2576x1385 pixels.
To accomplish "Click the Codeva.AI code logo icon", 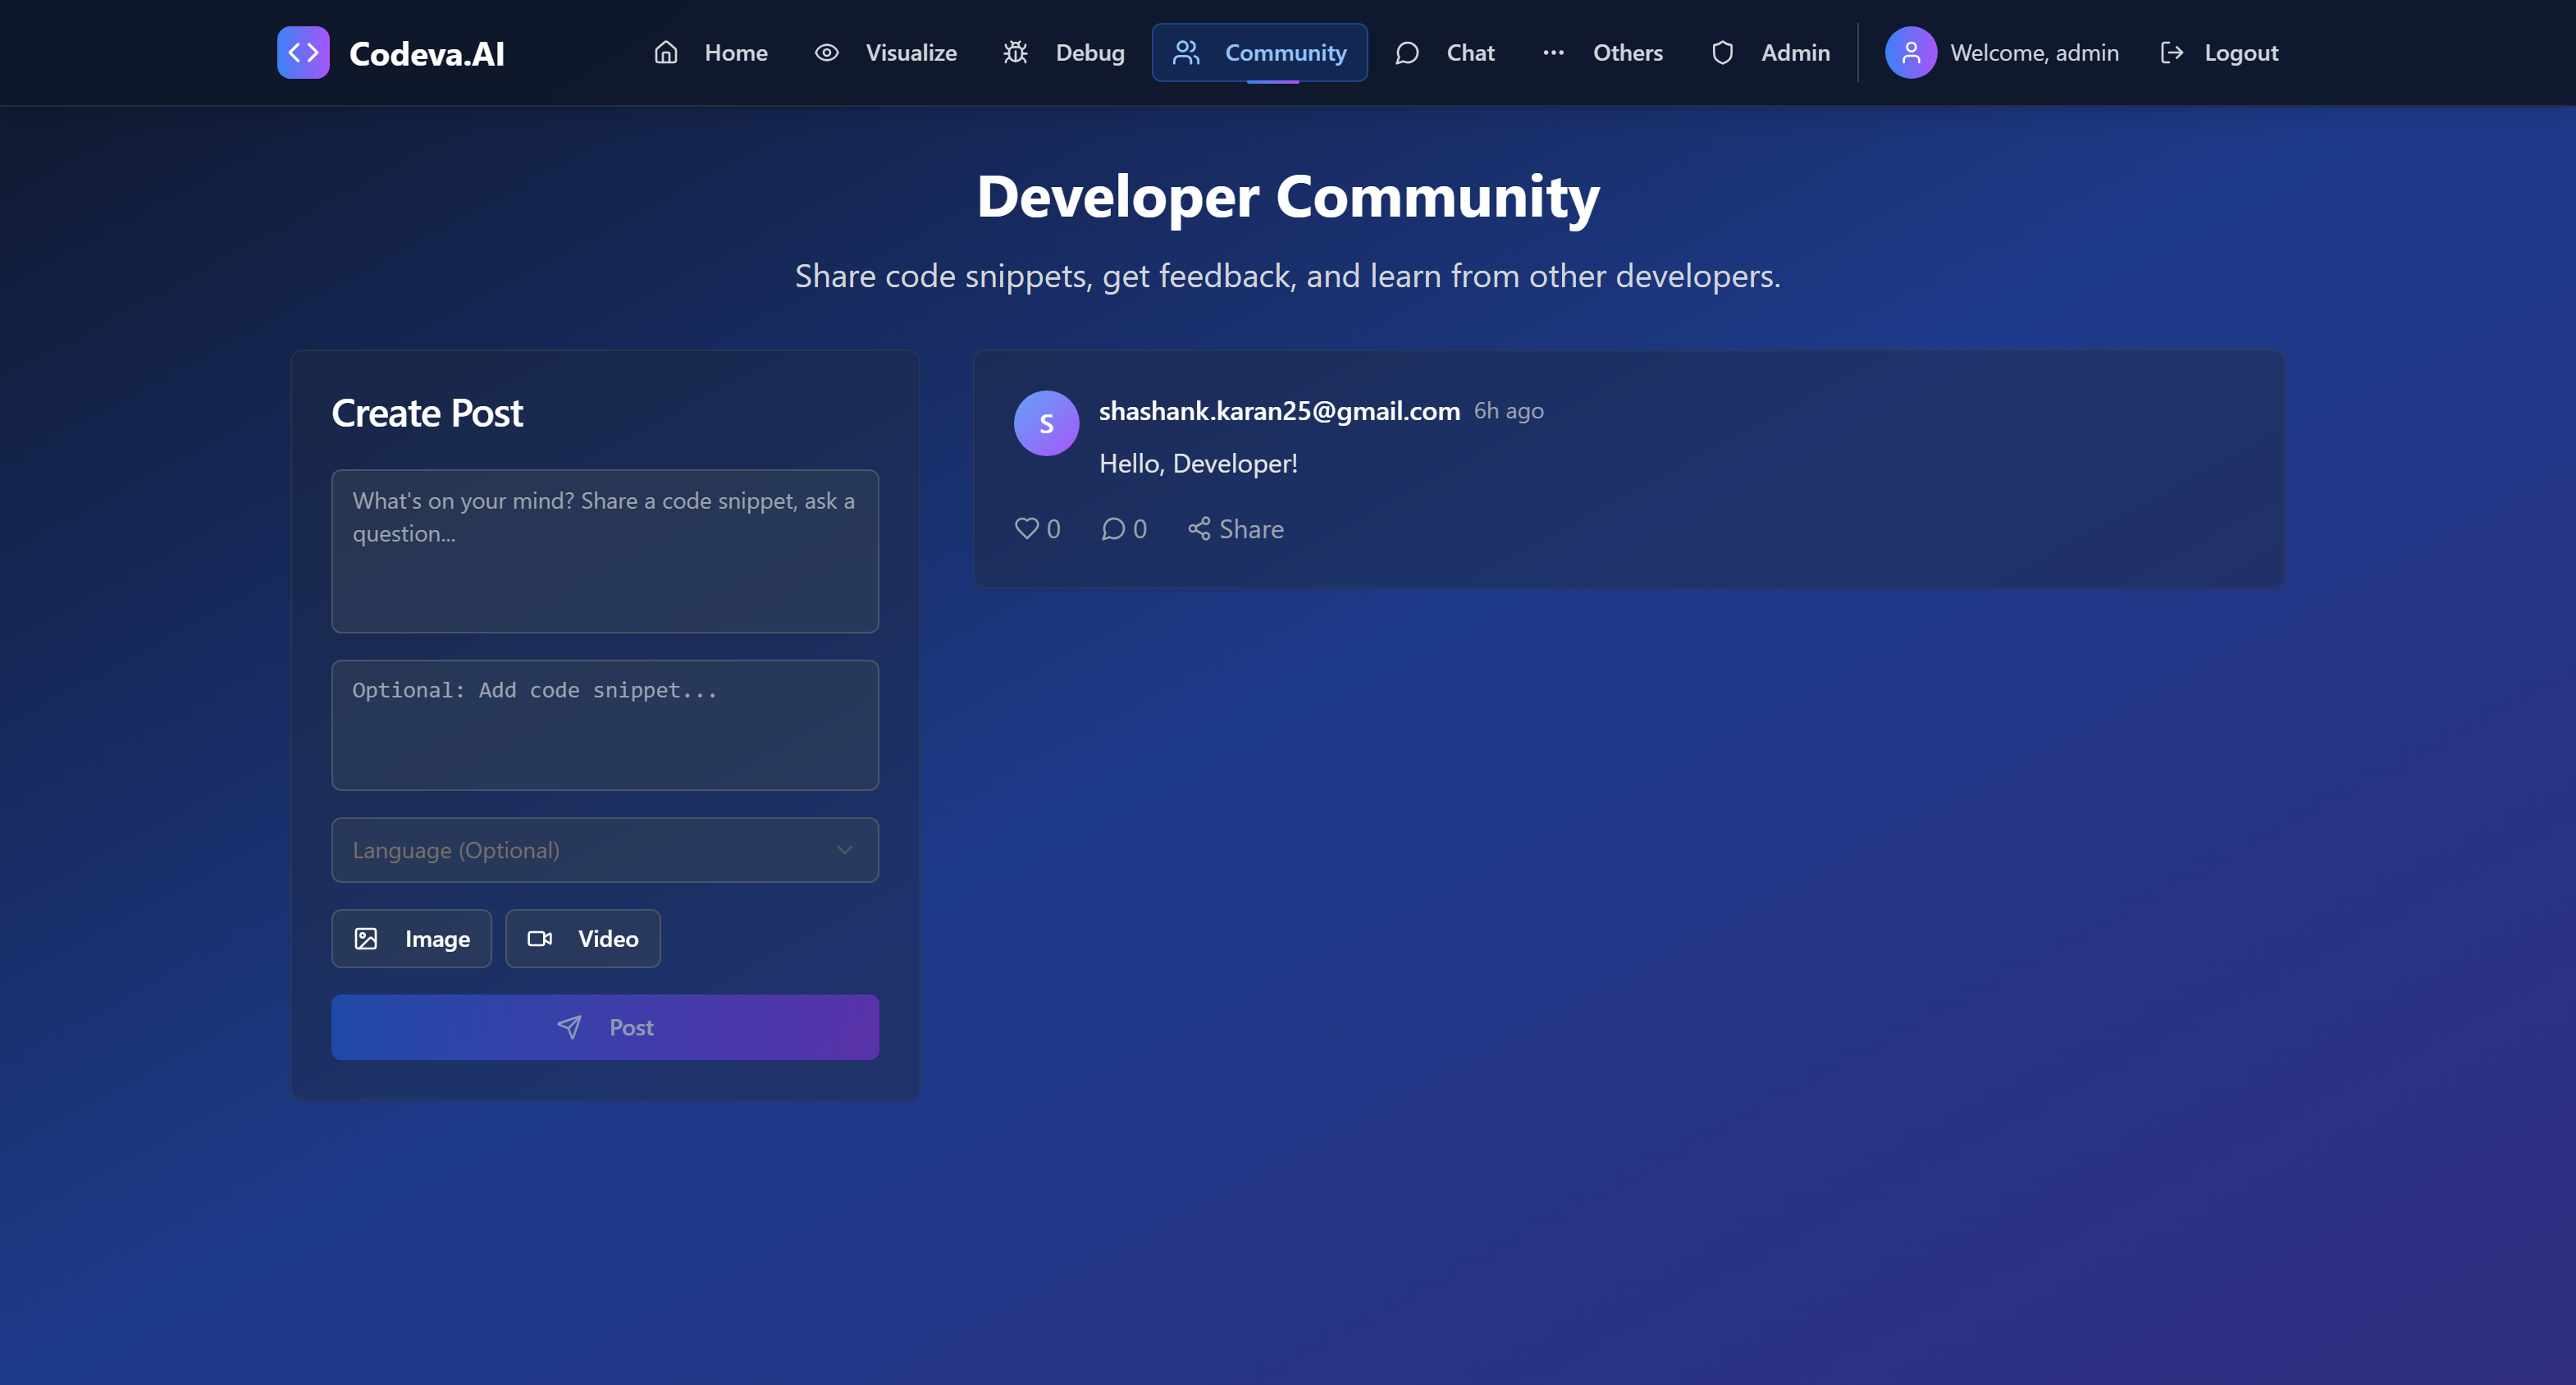I will 303,53.
